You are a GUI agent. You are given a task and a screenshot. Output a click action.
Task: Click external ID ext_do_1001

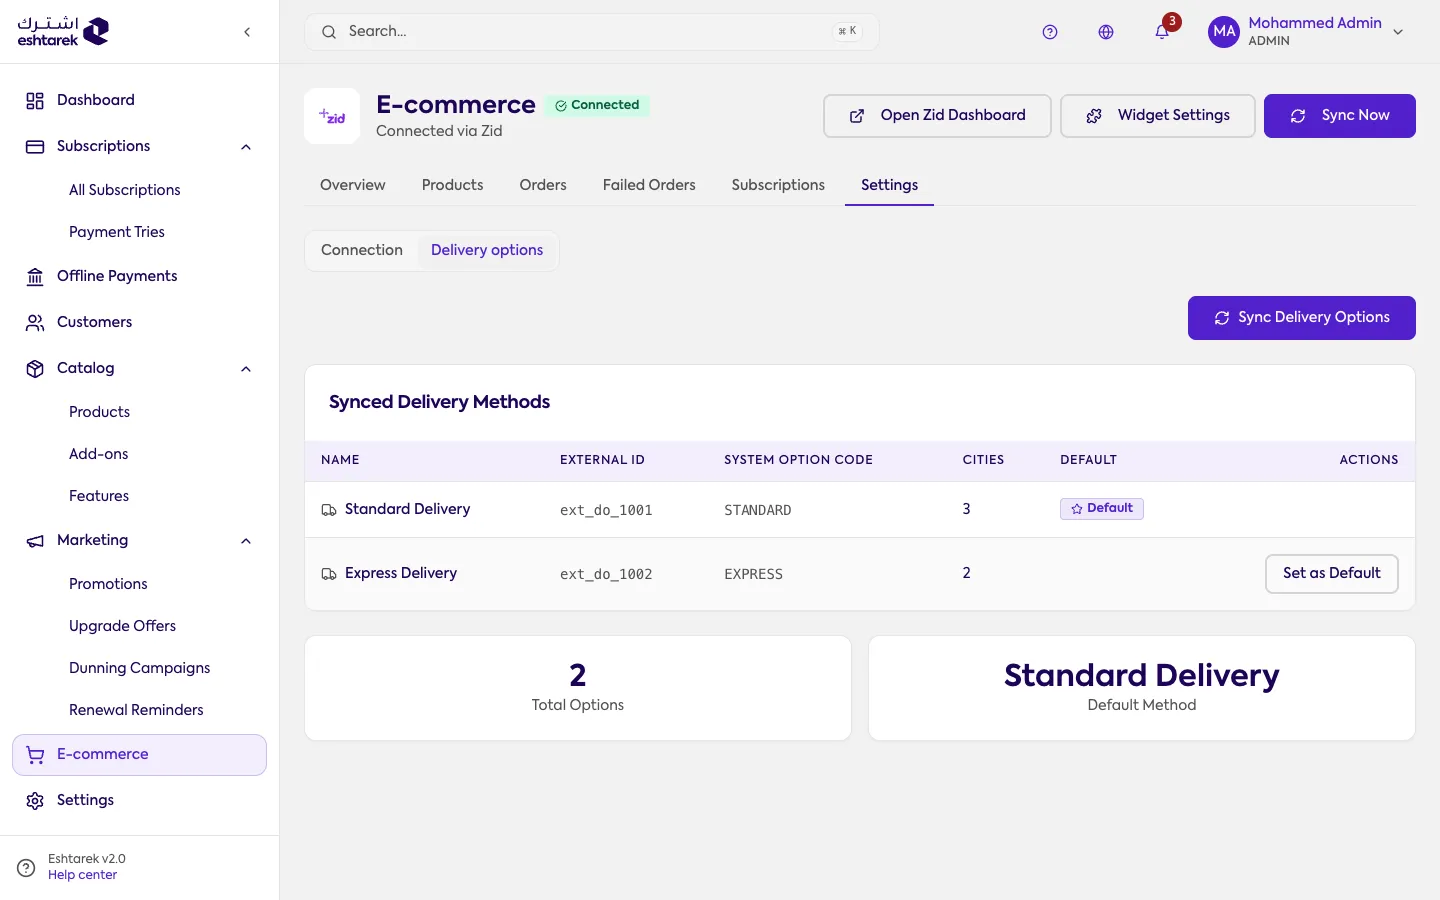(606, 510)
